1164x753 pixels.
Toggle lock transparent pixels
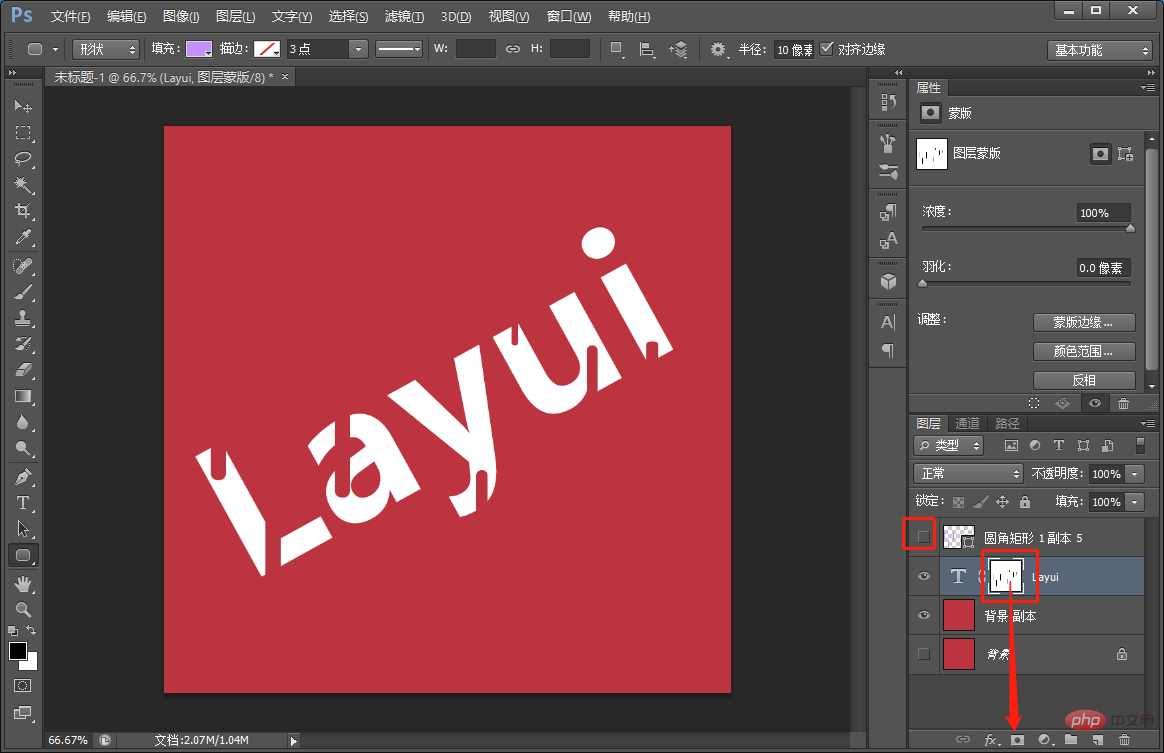(x=958, y=502)
